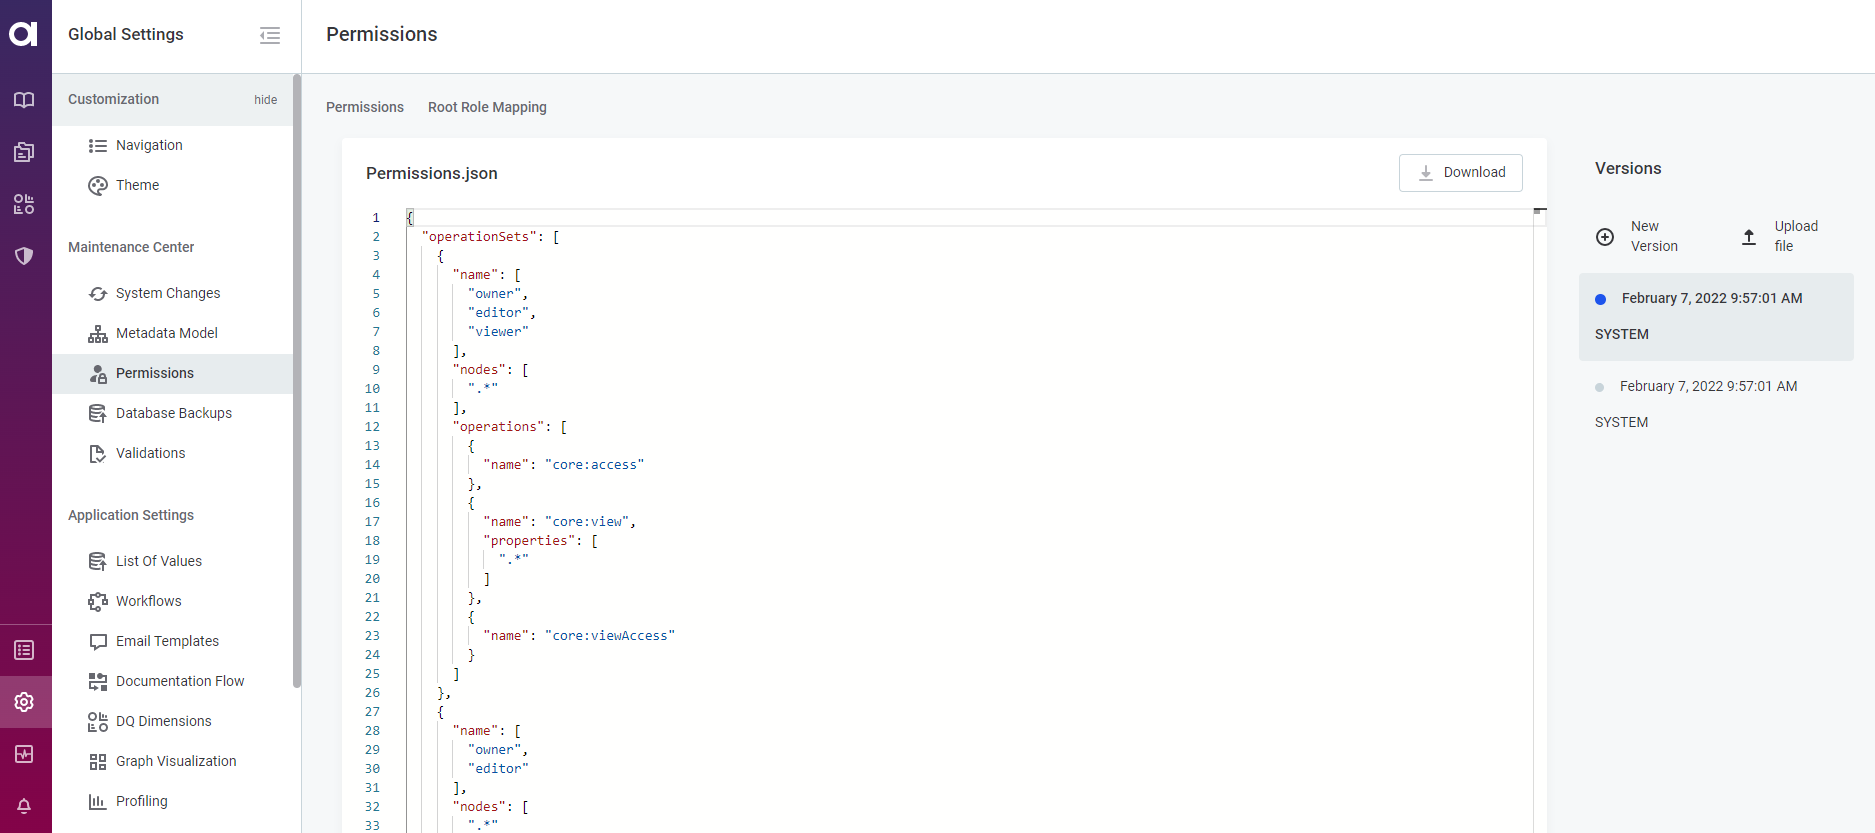The width and height of the screenshot is (1875, 833).
Task: Click the Workflows icon
Action: [98, 602]
